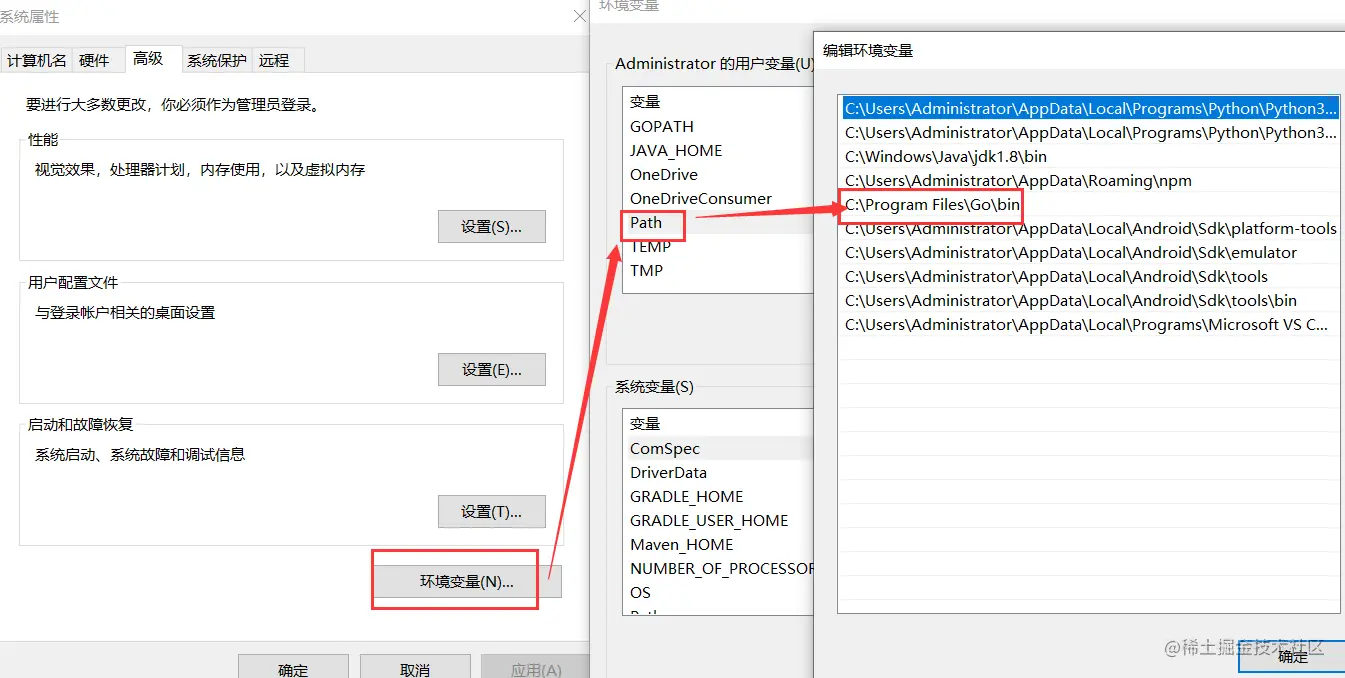
Task: Select Android Sdk\tools\bin path entry
Action: (x=1089, y=300)
